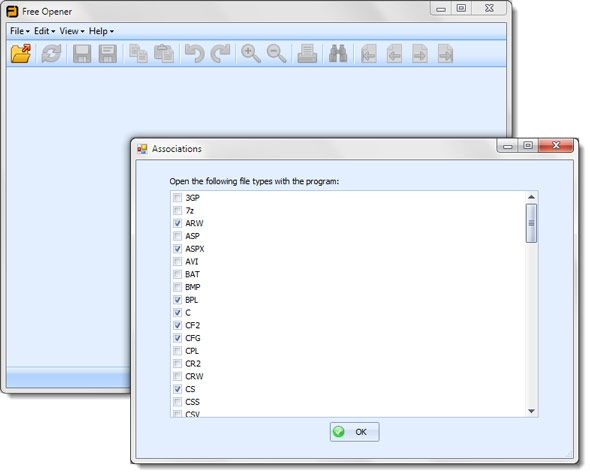
Task: Click the Paste clipboard icon
Action: [164, 53]
